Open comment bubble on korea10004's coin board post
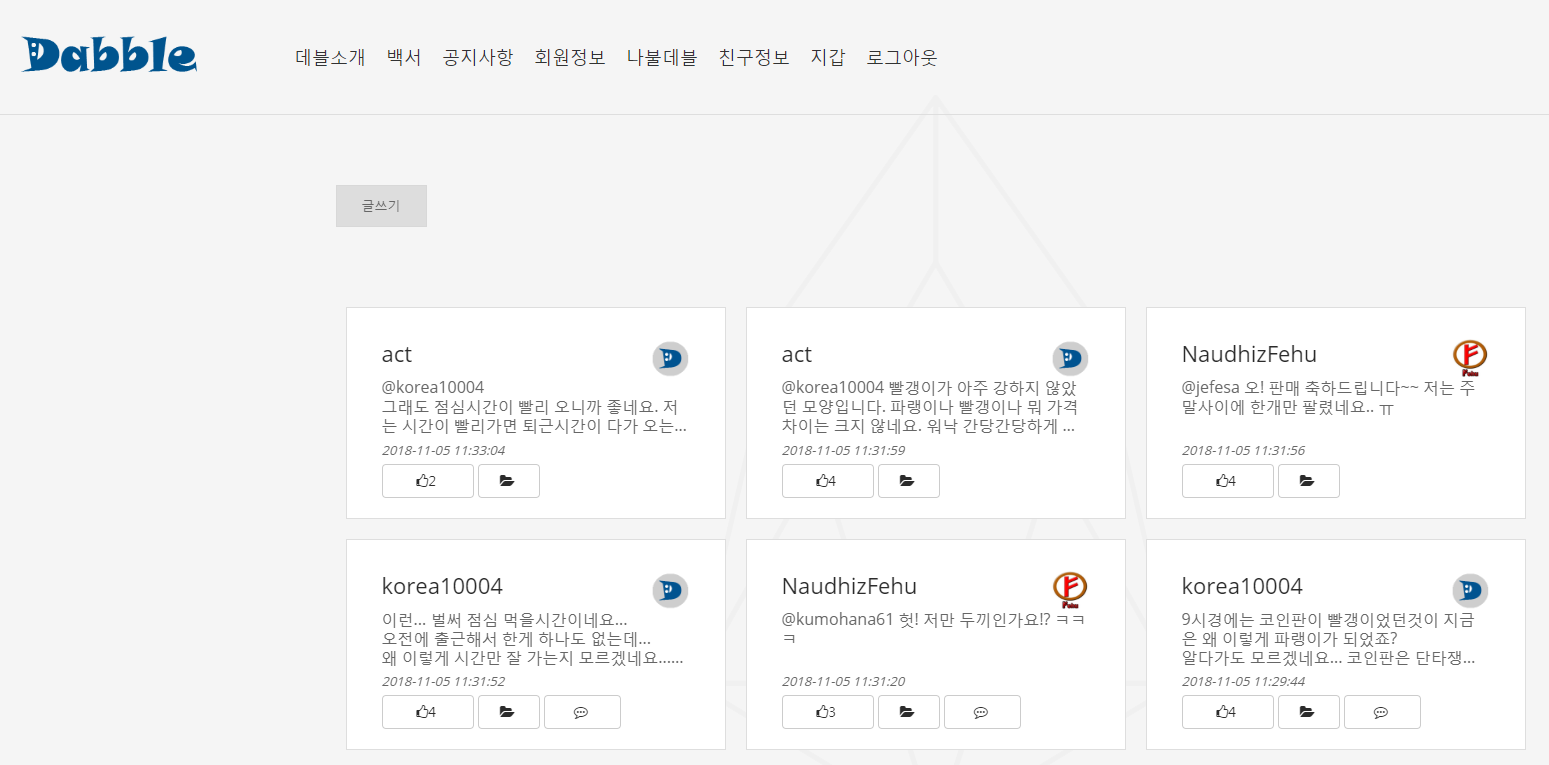Image resolution: width=1549 pixels, height=765 pixels. pos(1382,712)
